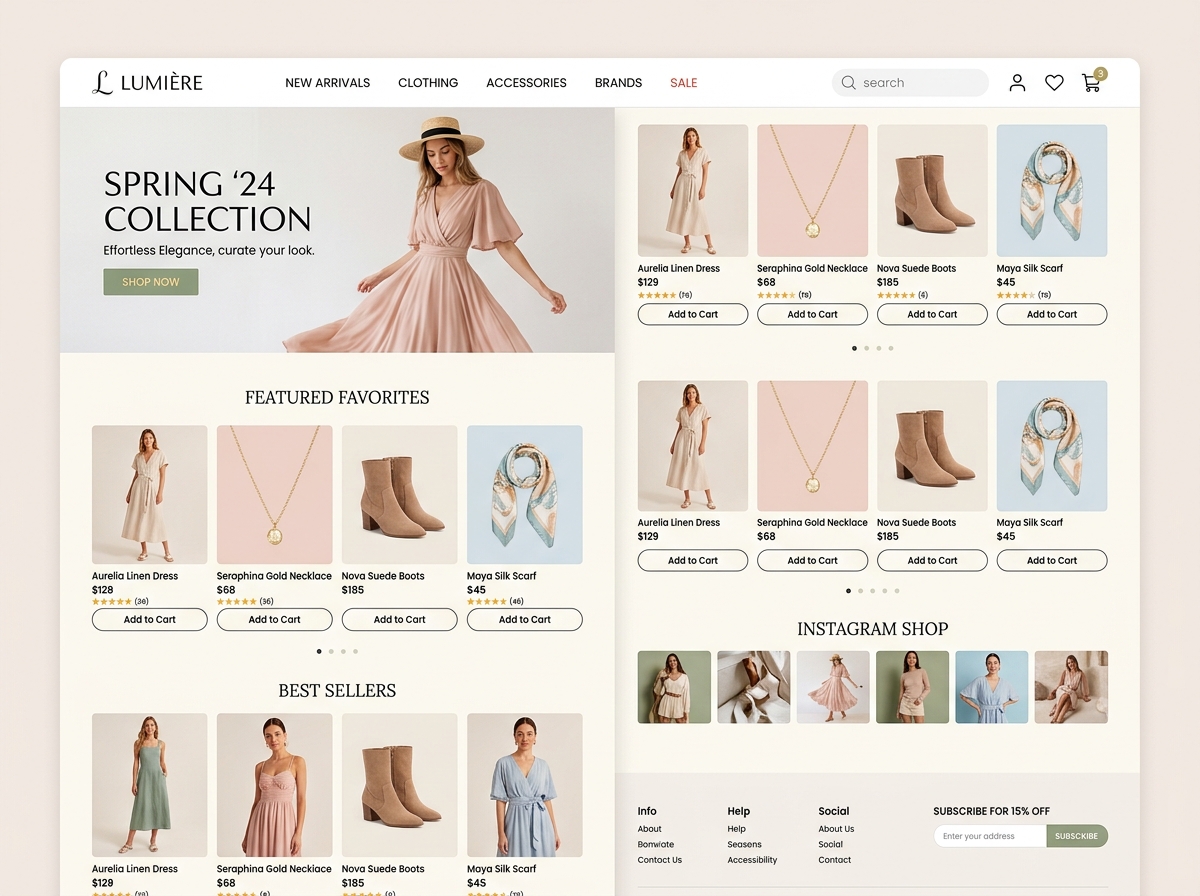This screenshot has width=1200, height=896.
Task: Click the Seasens link under Help
Action: point(744,844)
